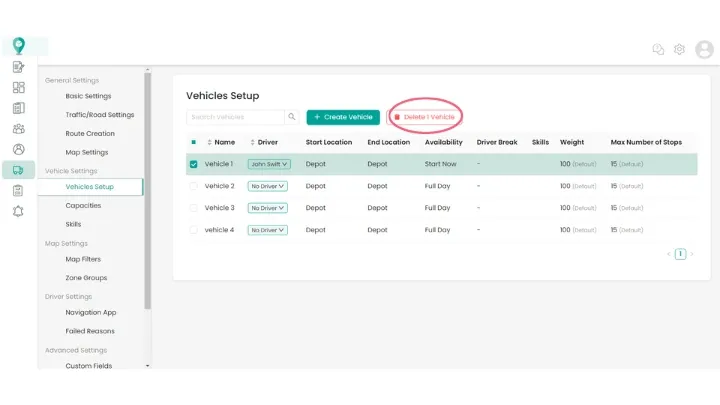This screenshot has width=720, height=405.
Task: Click the search magnifier icon
Action: click(x=292, y=117)
